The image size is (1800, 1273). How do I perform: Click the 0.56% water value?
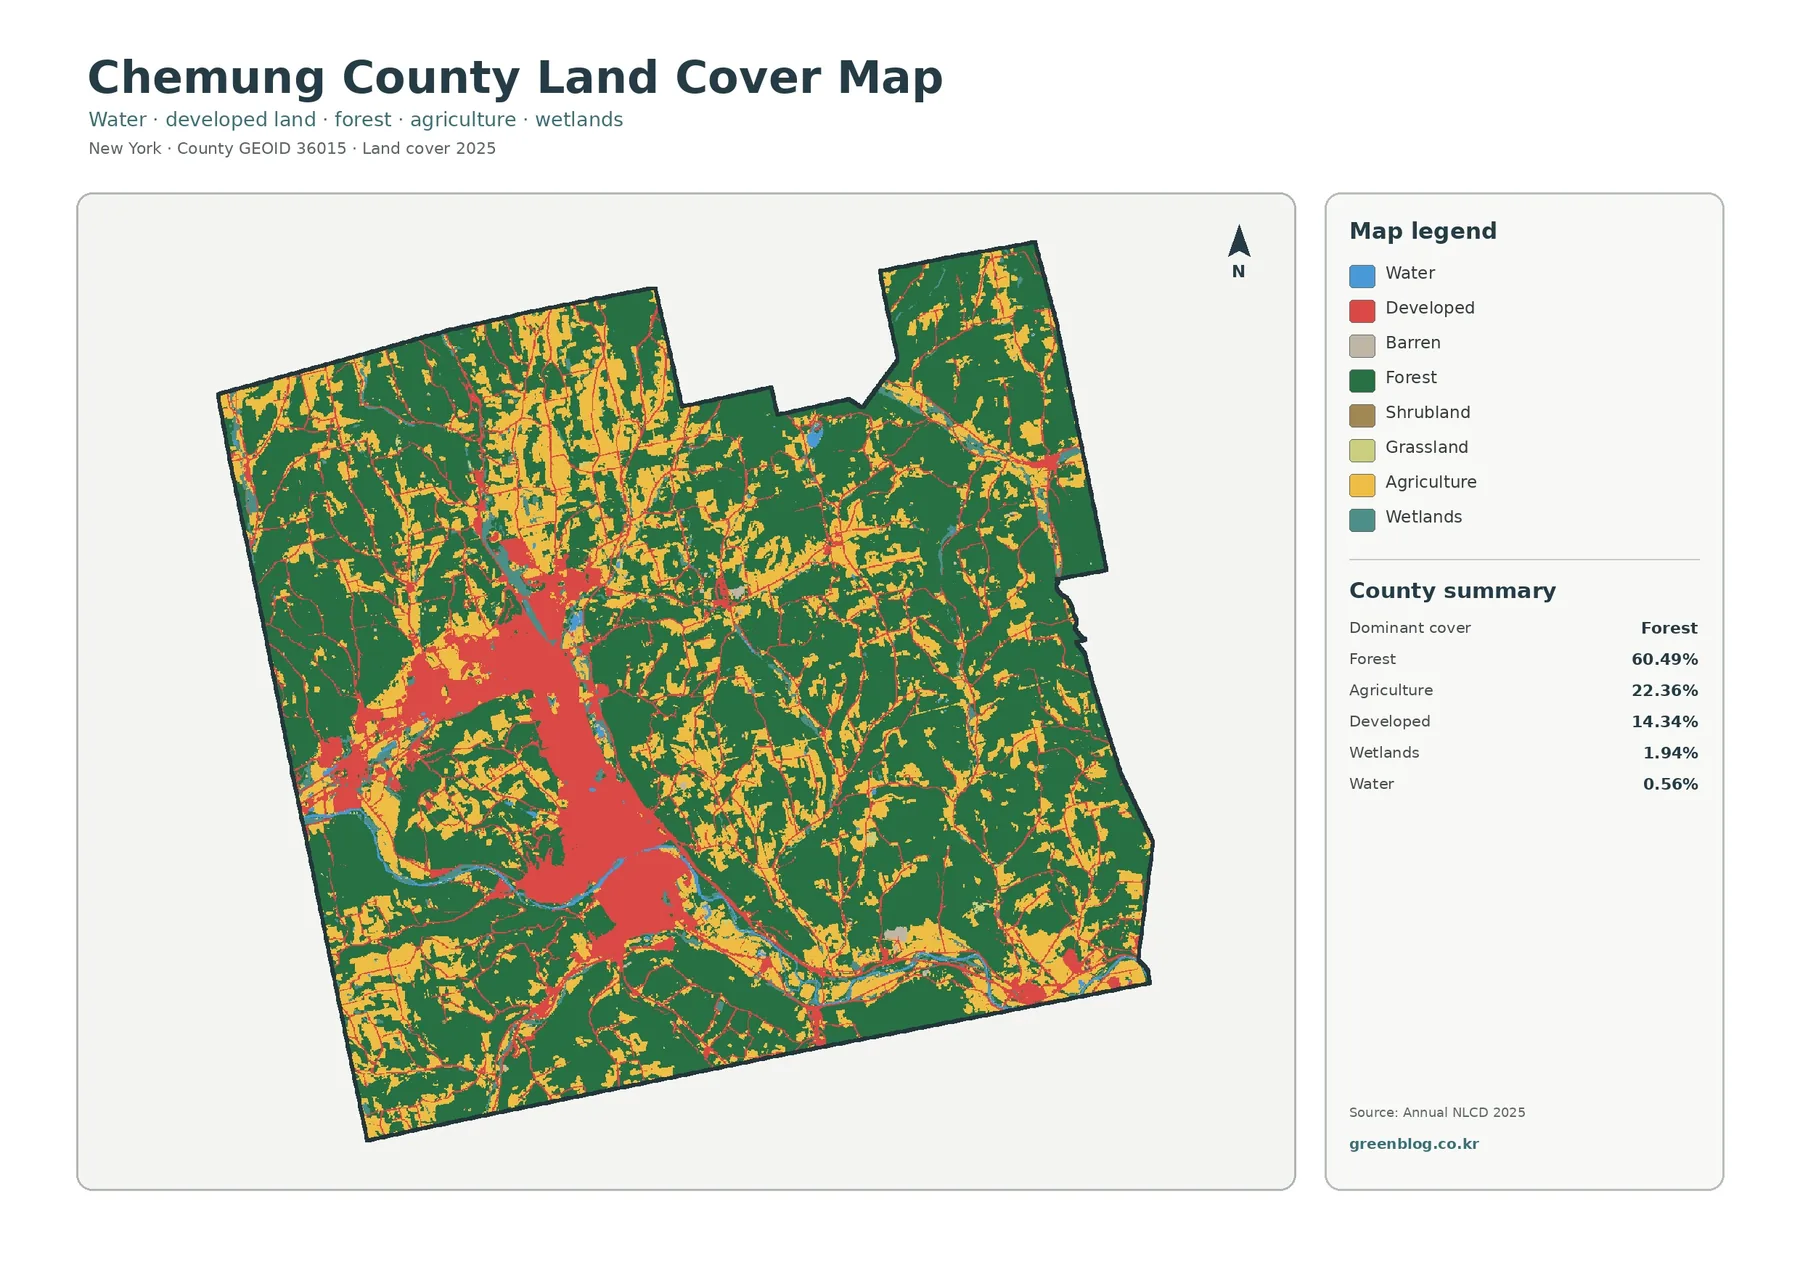point(1670,784)
